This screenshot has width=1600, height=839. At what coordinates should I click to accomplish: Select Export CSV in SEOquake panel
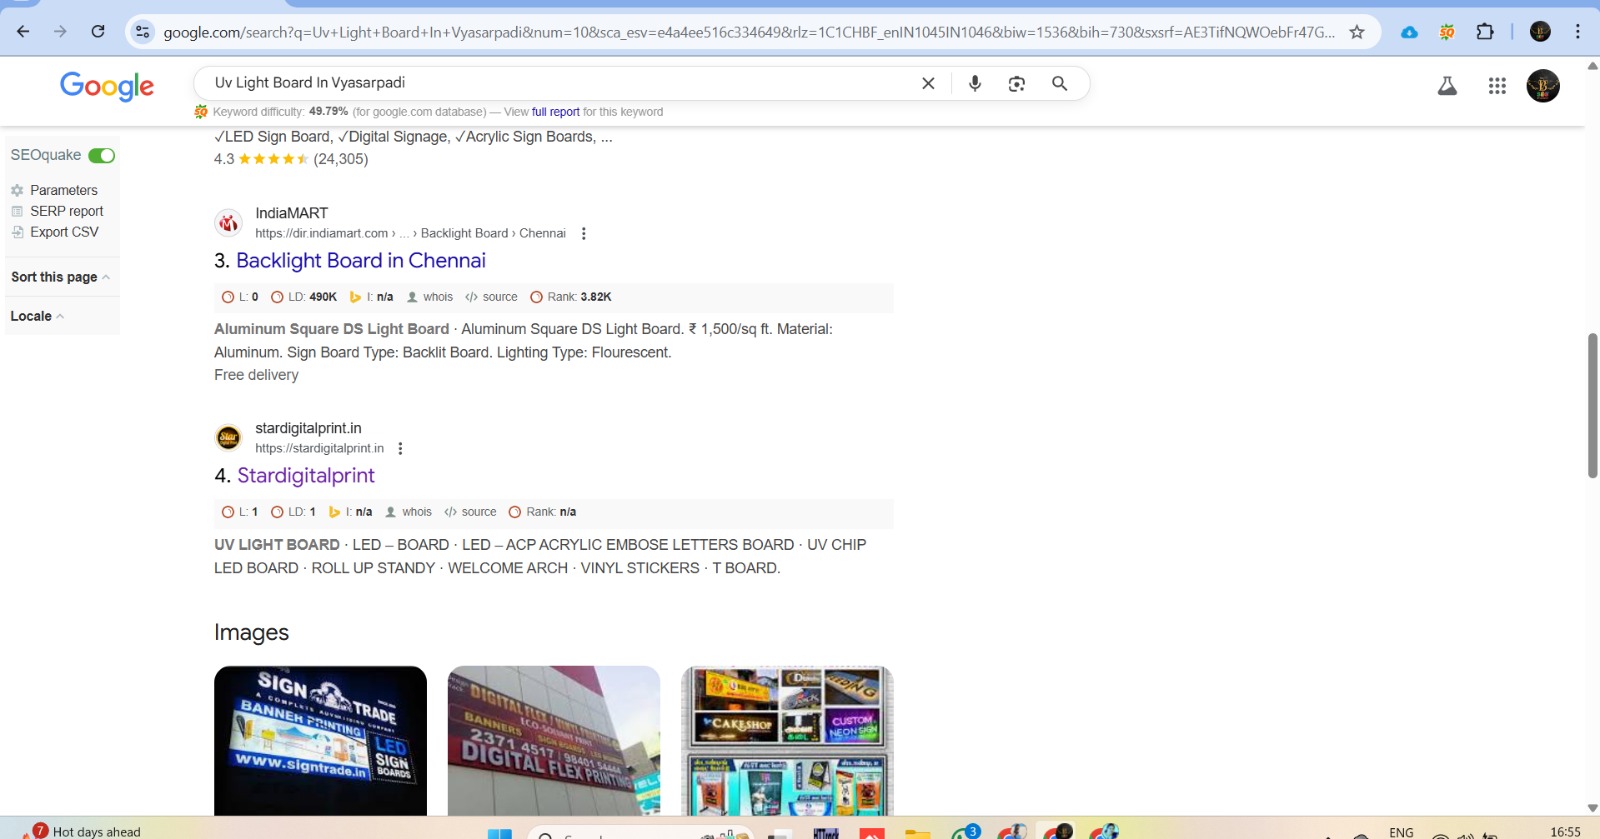[x=64, y=232]
